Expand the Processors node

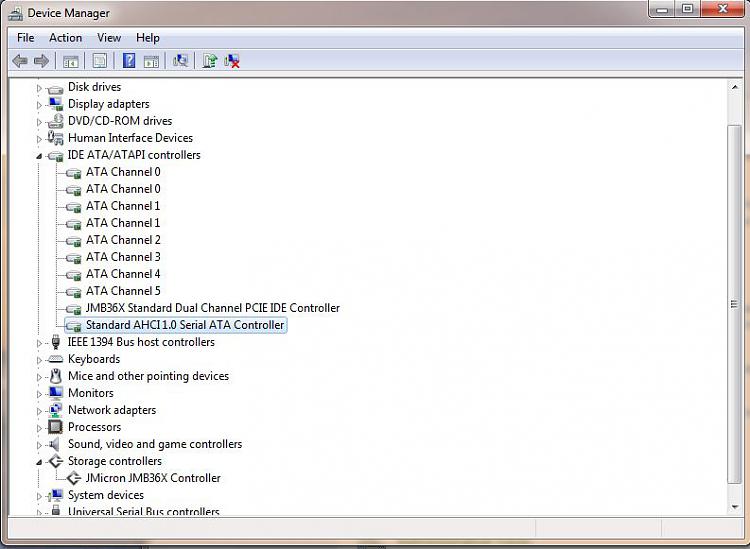coord(39,428)
